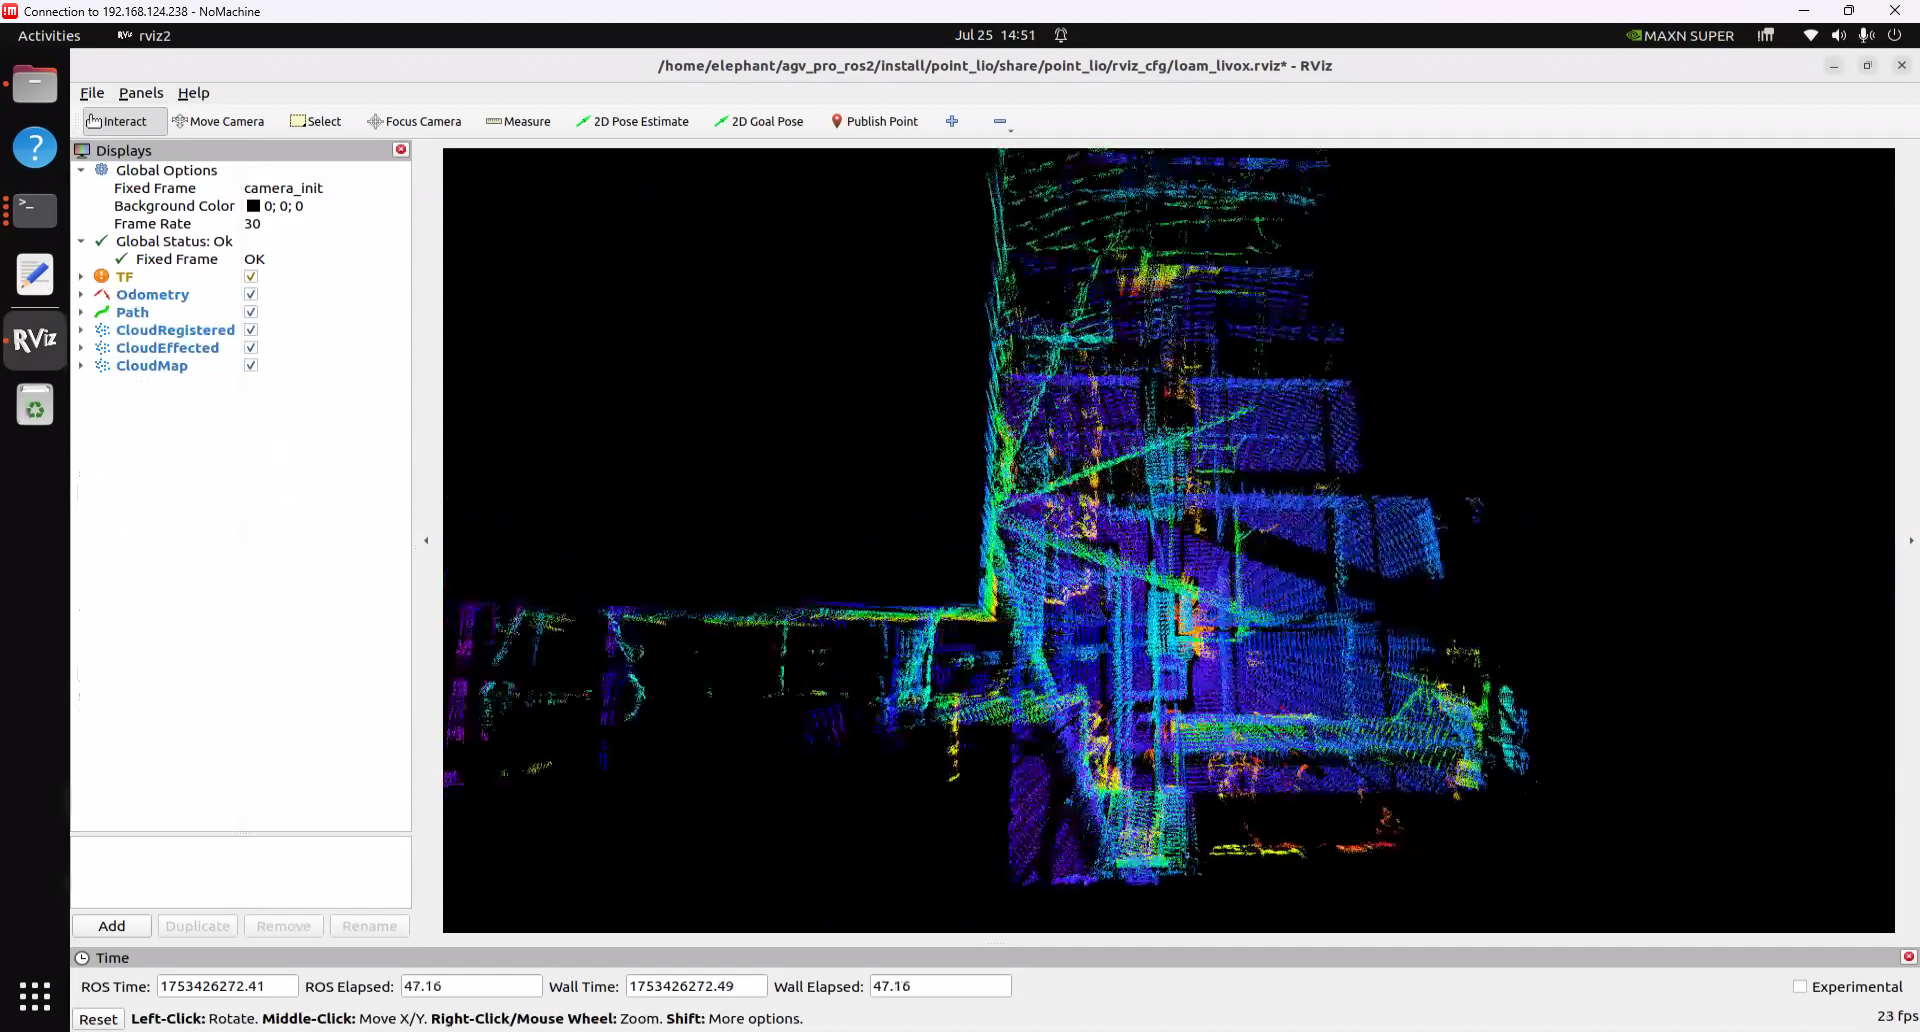Screen dimensions: 1920x1032
Task: Click the CloudEffected point cloud icon
Action: (102, 348)
